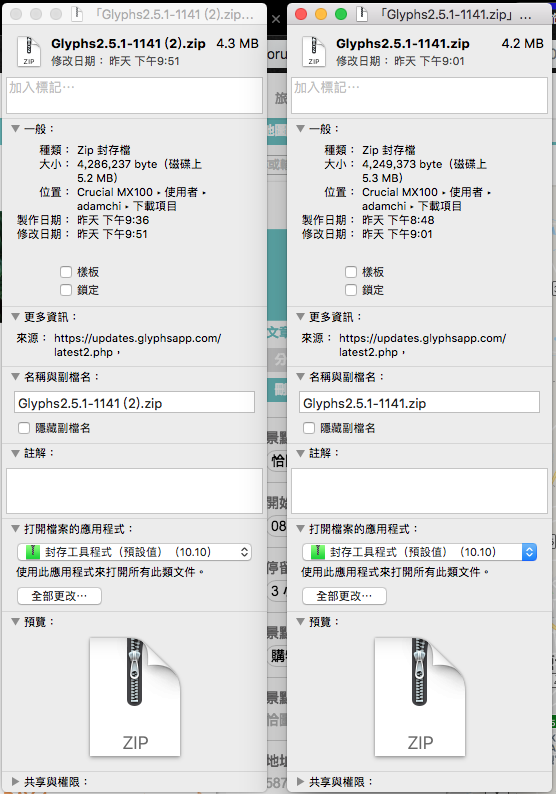Click title bar proxy icon of Glyphs2.5.1-1141.zip window
Image resolution: width=556 pixels, height=794 pixels.
click(362, 14)
